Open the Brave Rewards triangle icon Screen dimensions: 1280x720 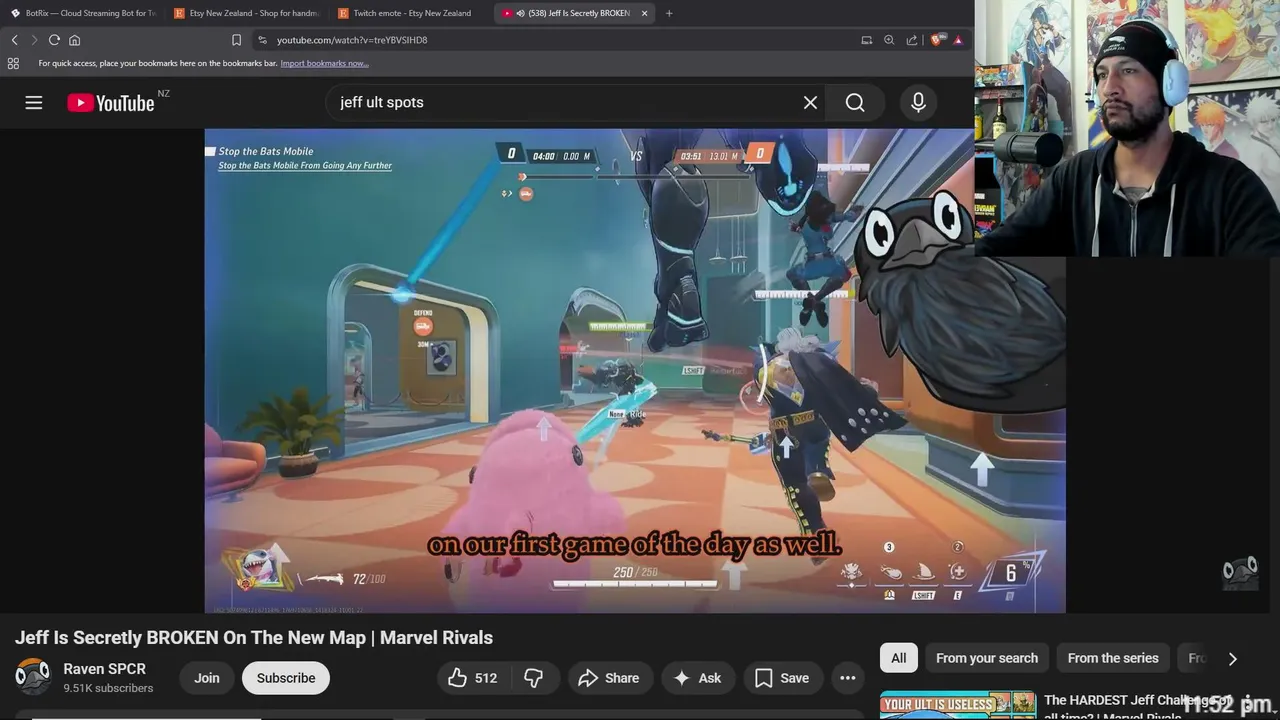(958, 40)
